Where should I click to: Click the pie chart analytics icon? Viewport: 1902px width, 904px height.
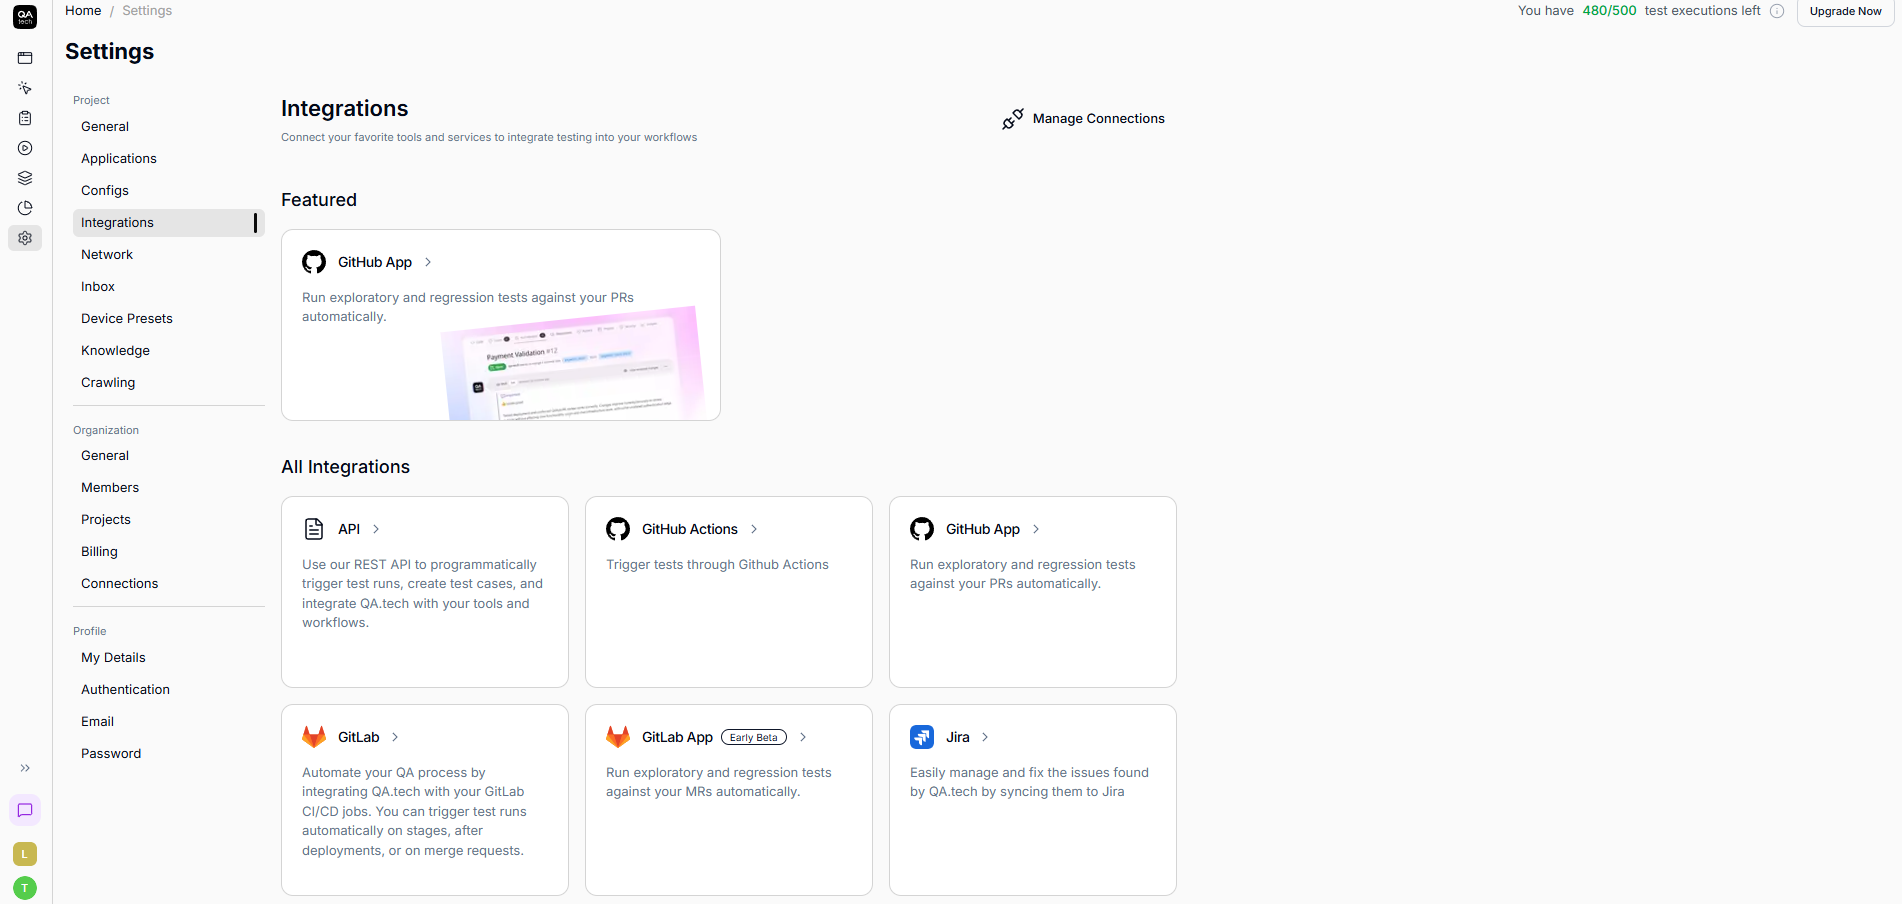click(25, 208)
